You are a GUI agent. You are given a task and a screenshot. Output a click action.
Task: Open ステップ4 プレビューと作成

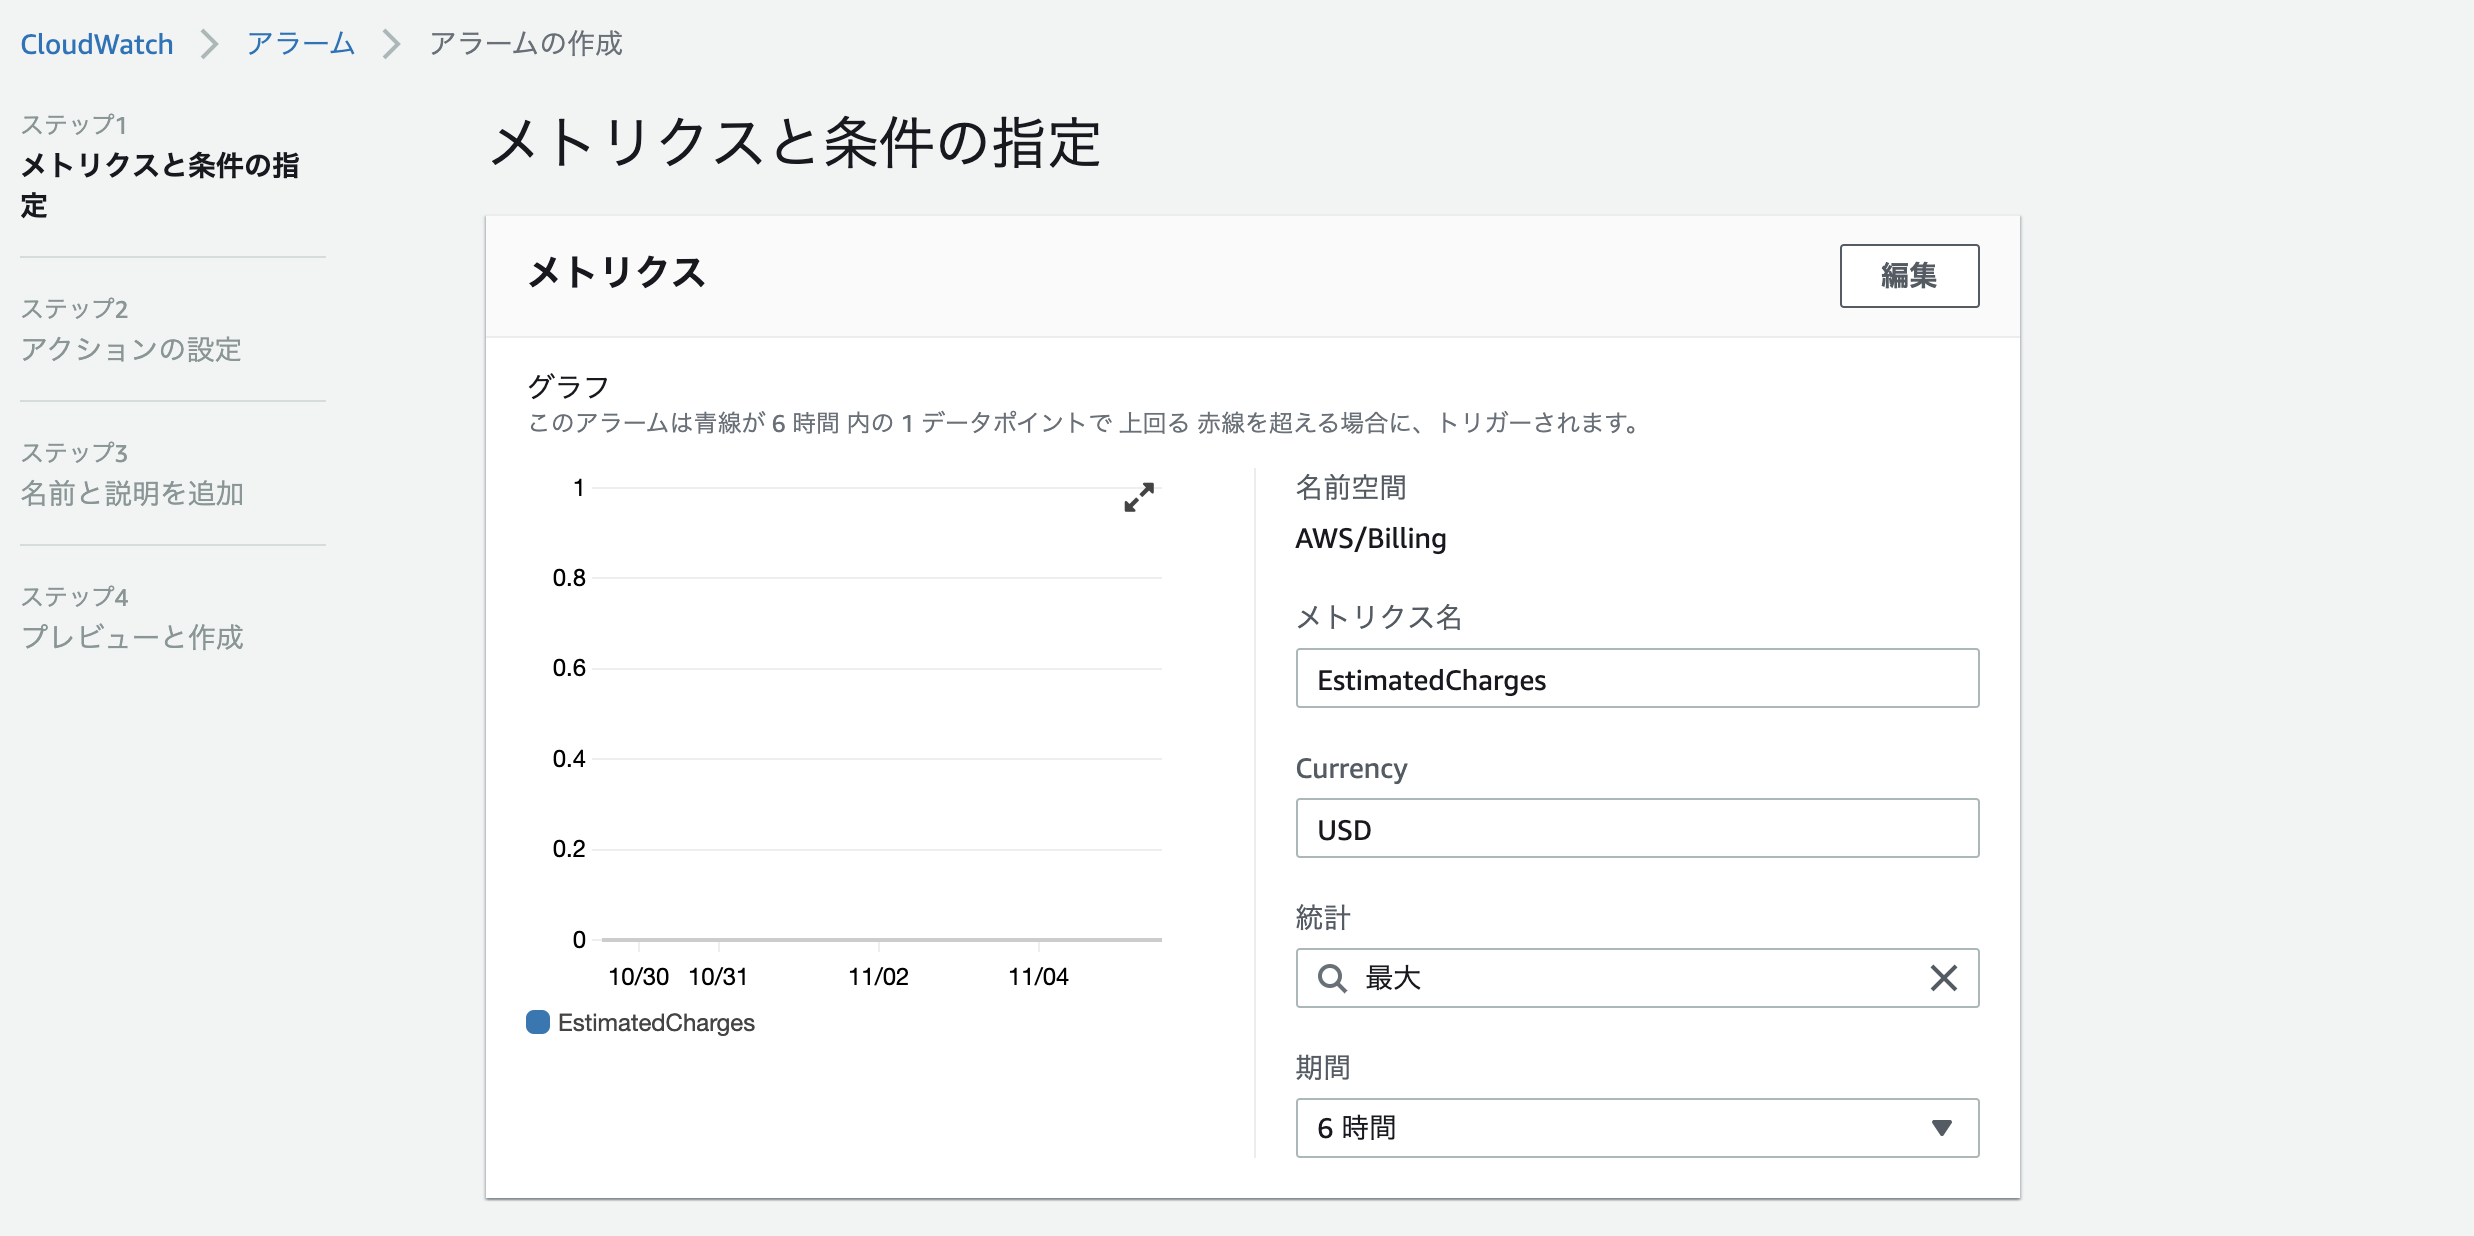[x=133, y=637]
